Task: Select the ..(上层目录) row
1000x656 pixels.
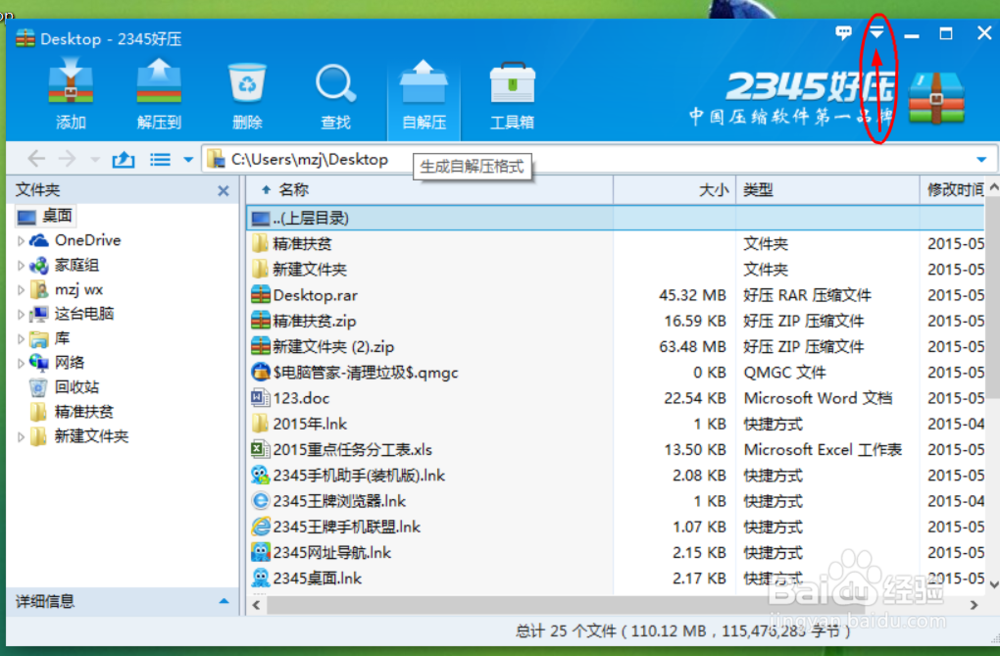Action: click(615, 218)
